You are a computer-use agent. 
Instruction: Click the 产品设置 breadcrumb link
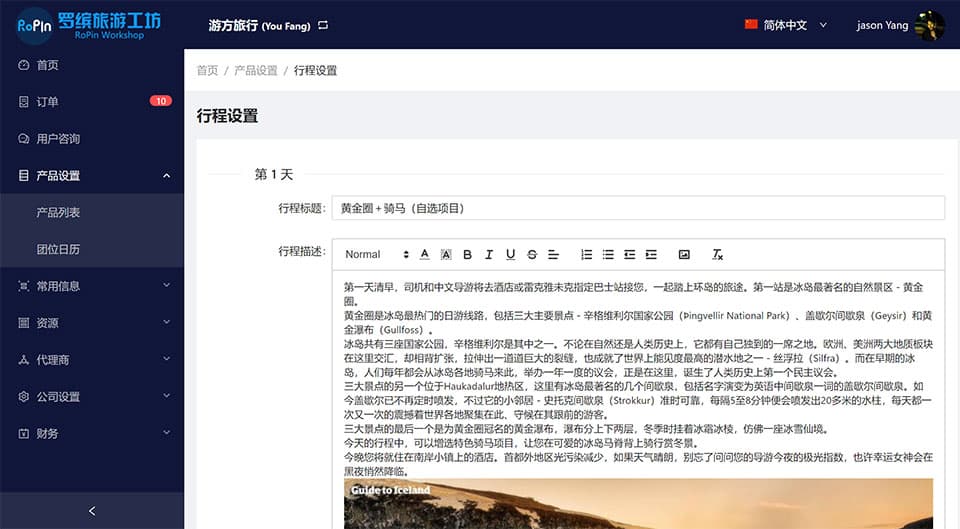(x=255, y=71)
